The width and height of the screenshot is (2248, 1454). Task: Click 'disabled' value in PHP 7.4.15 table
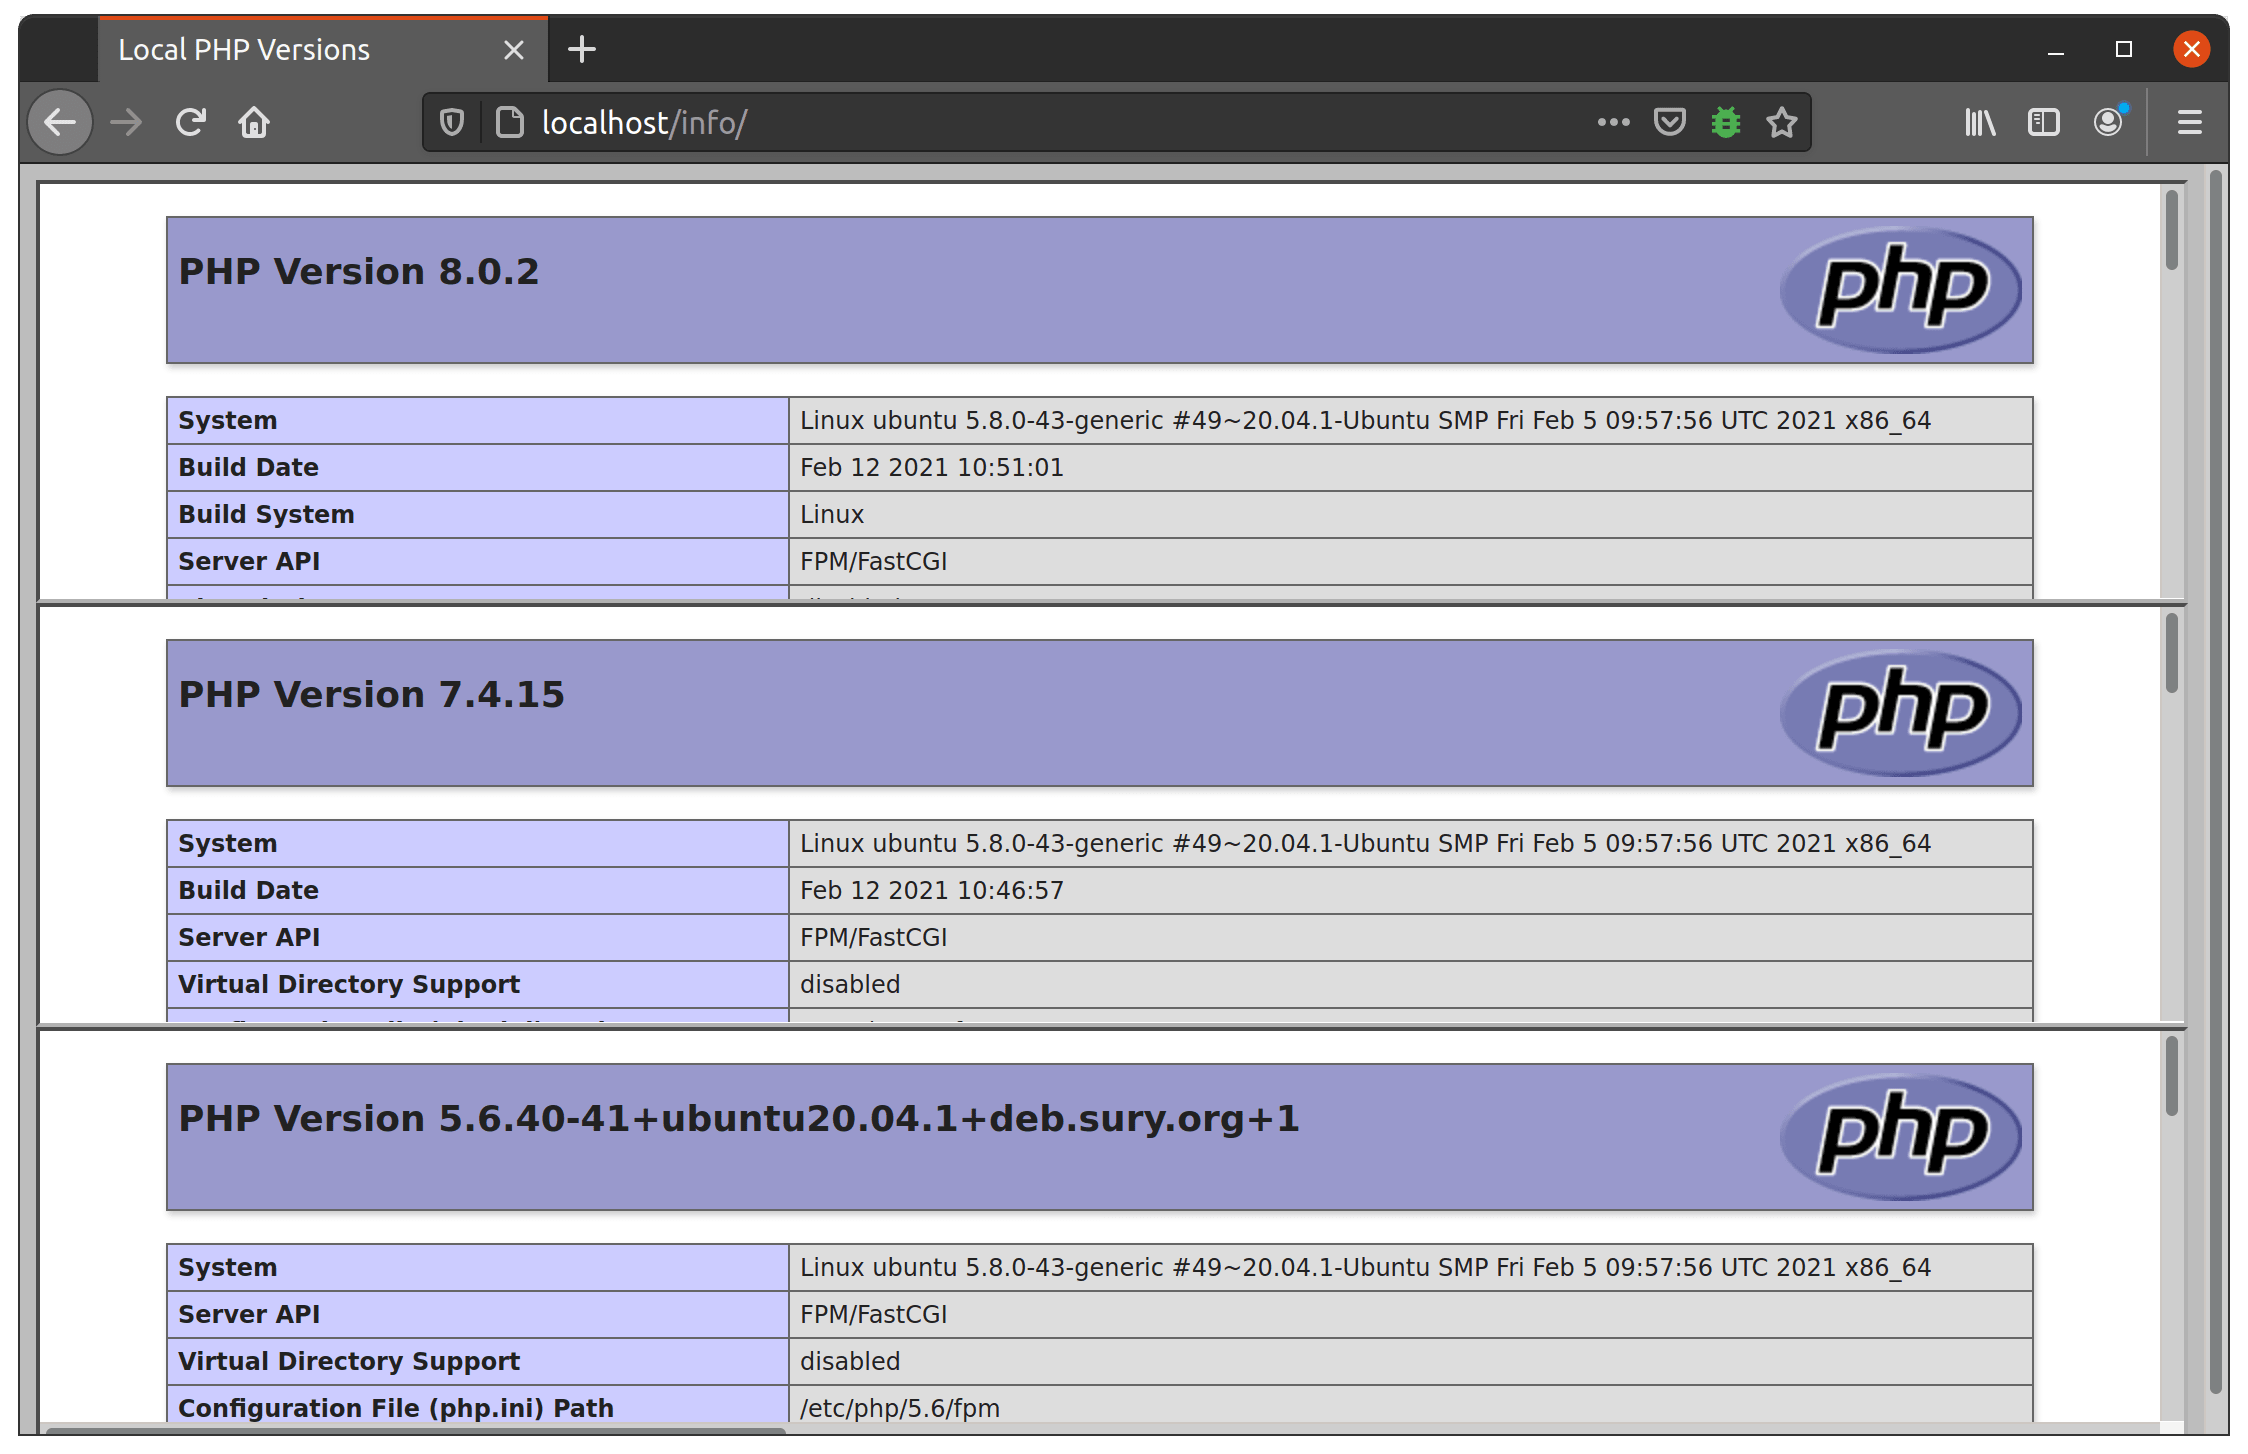tap(850, 984)
